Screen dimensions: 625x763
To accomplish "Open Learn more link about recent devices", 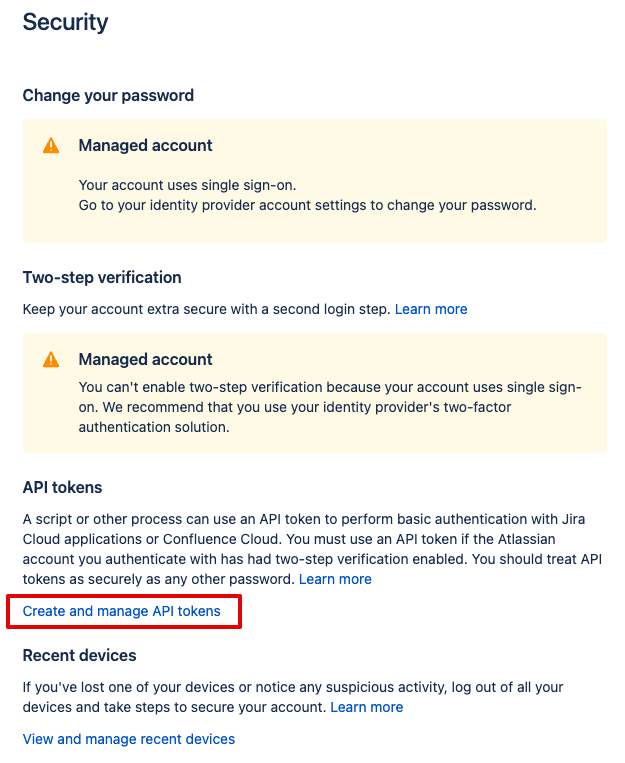I will pos(367,707).
